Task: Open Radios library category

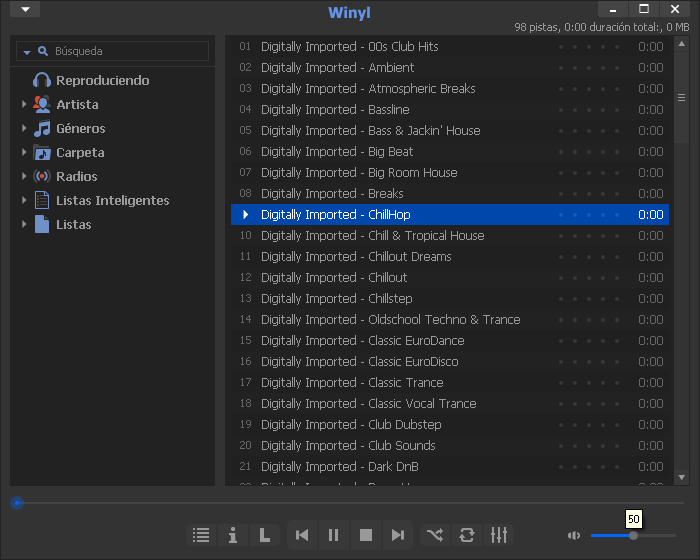Action: tap(76, 176)
